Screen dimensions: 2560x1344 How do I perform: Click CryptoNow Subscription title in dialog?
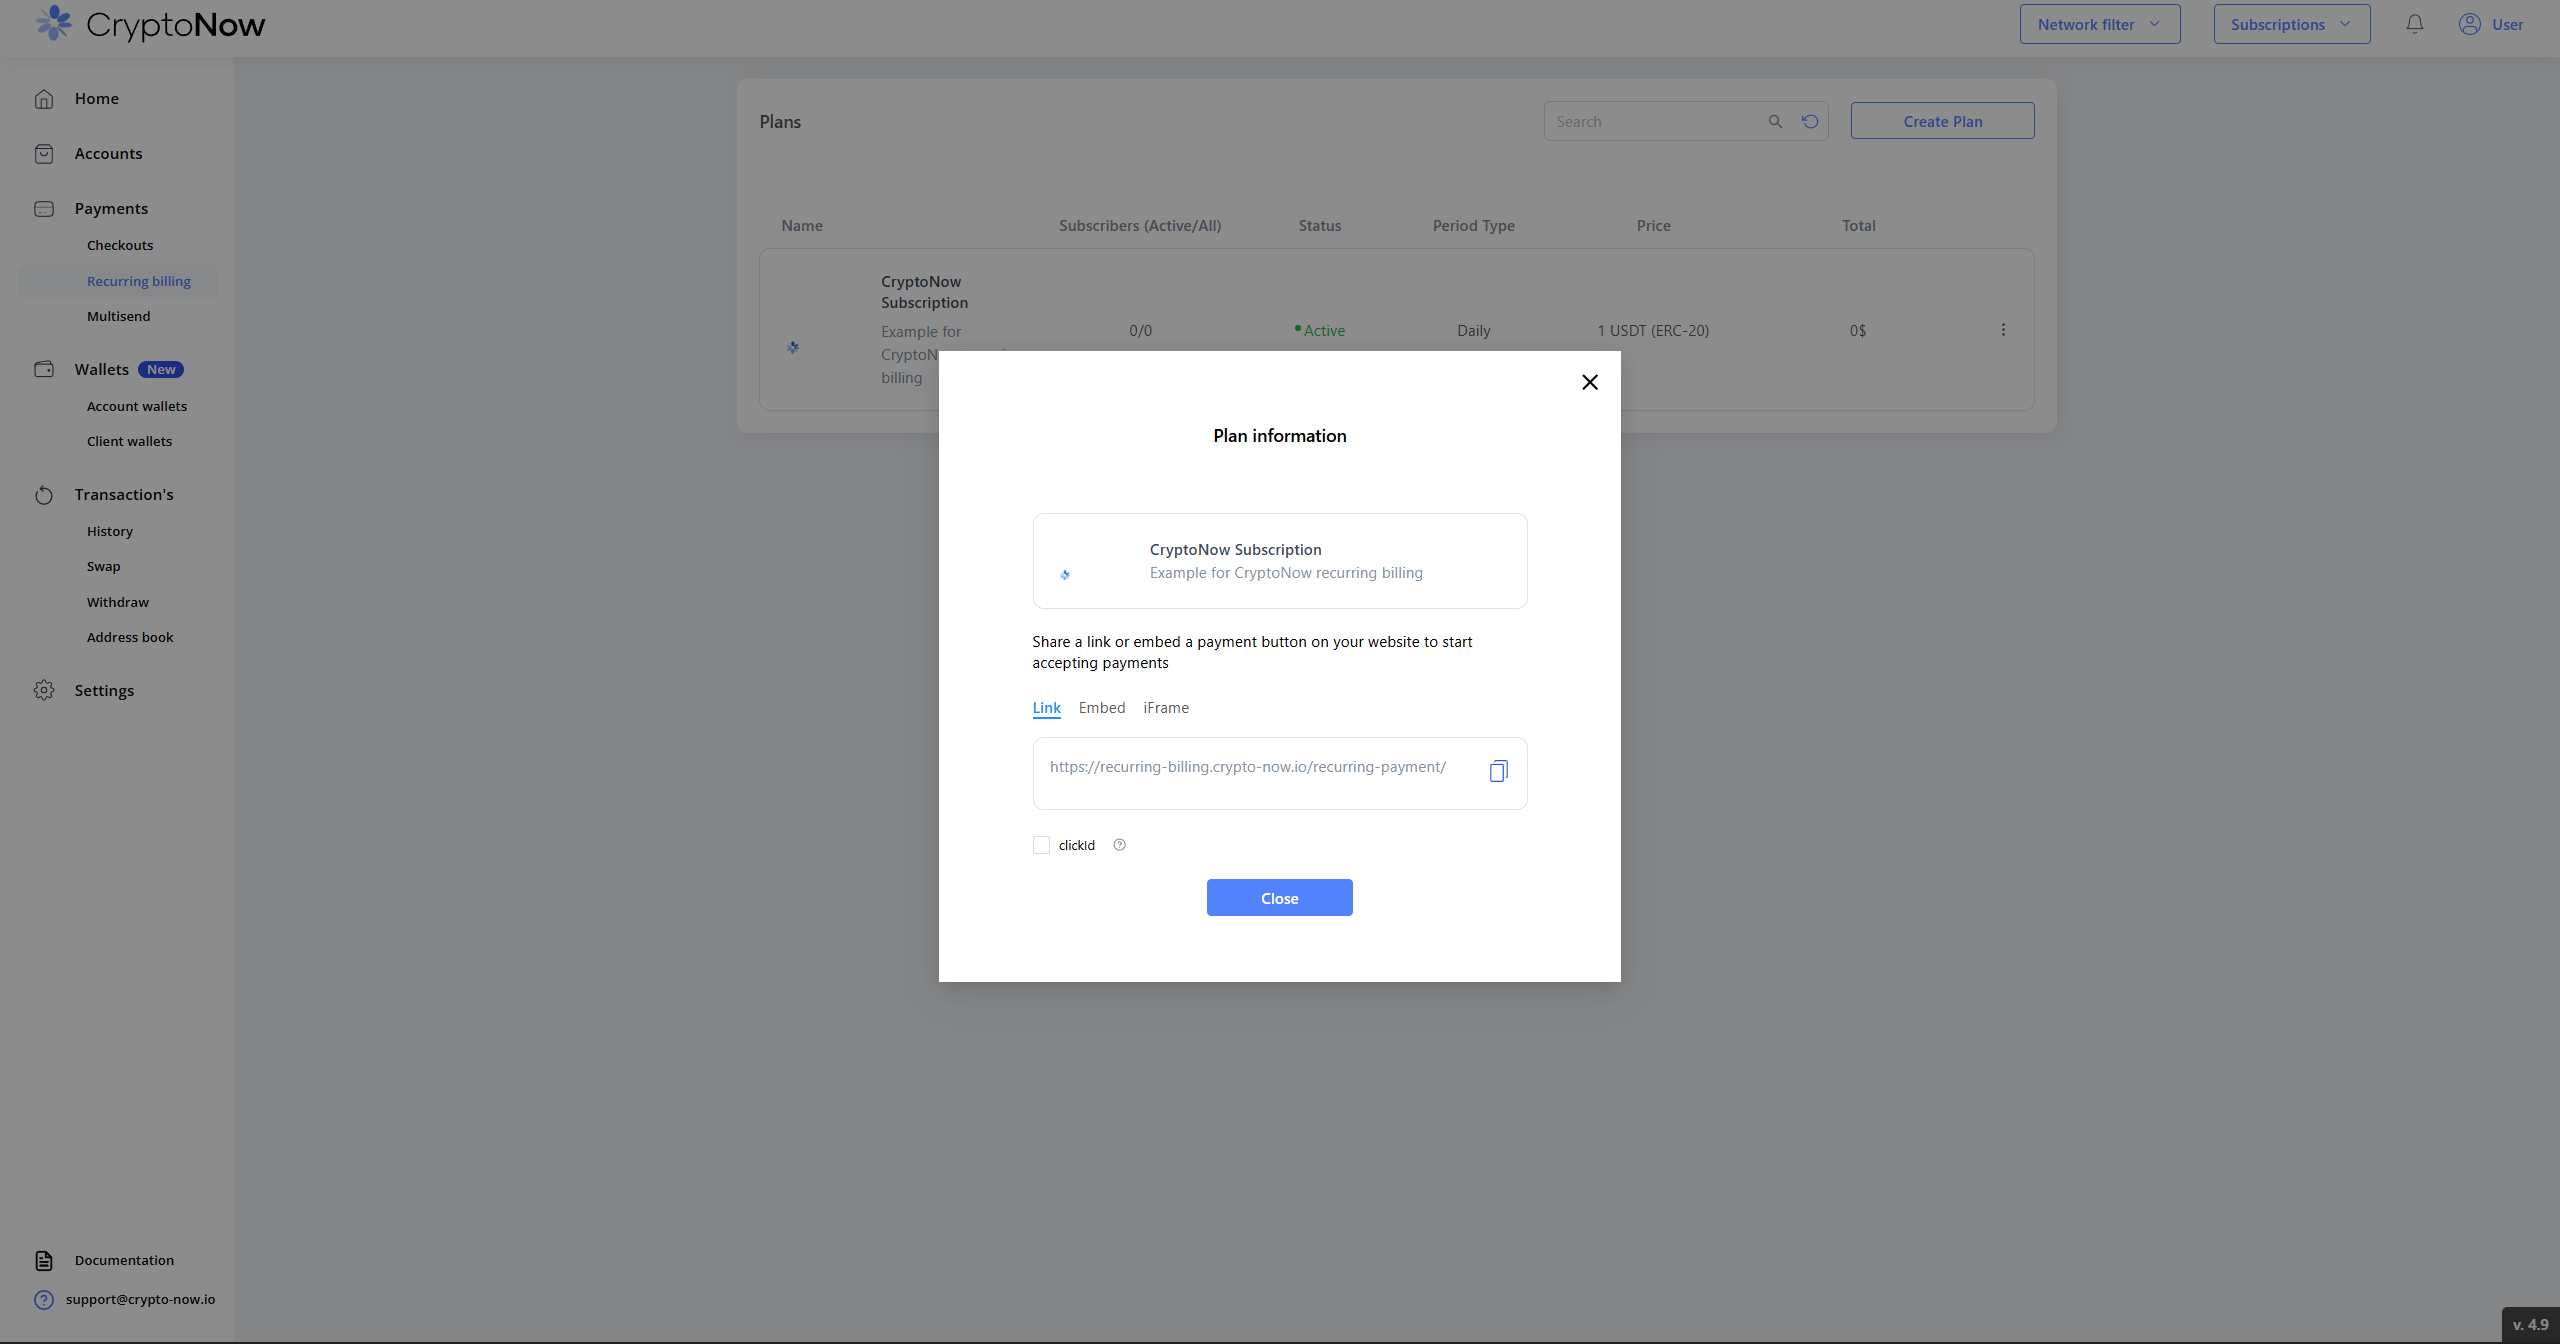(x=1235, y=549)
